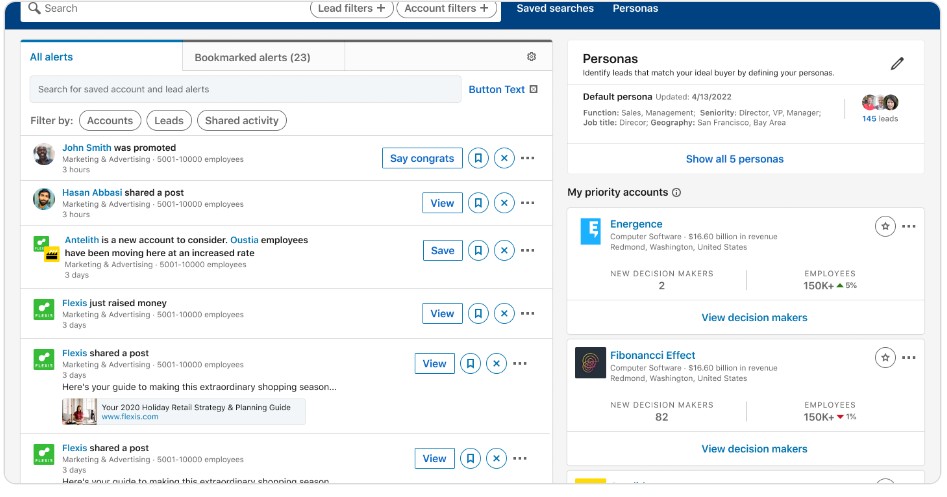
Task: Open more options for John Smith alert
Action: (527, 158)
